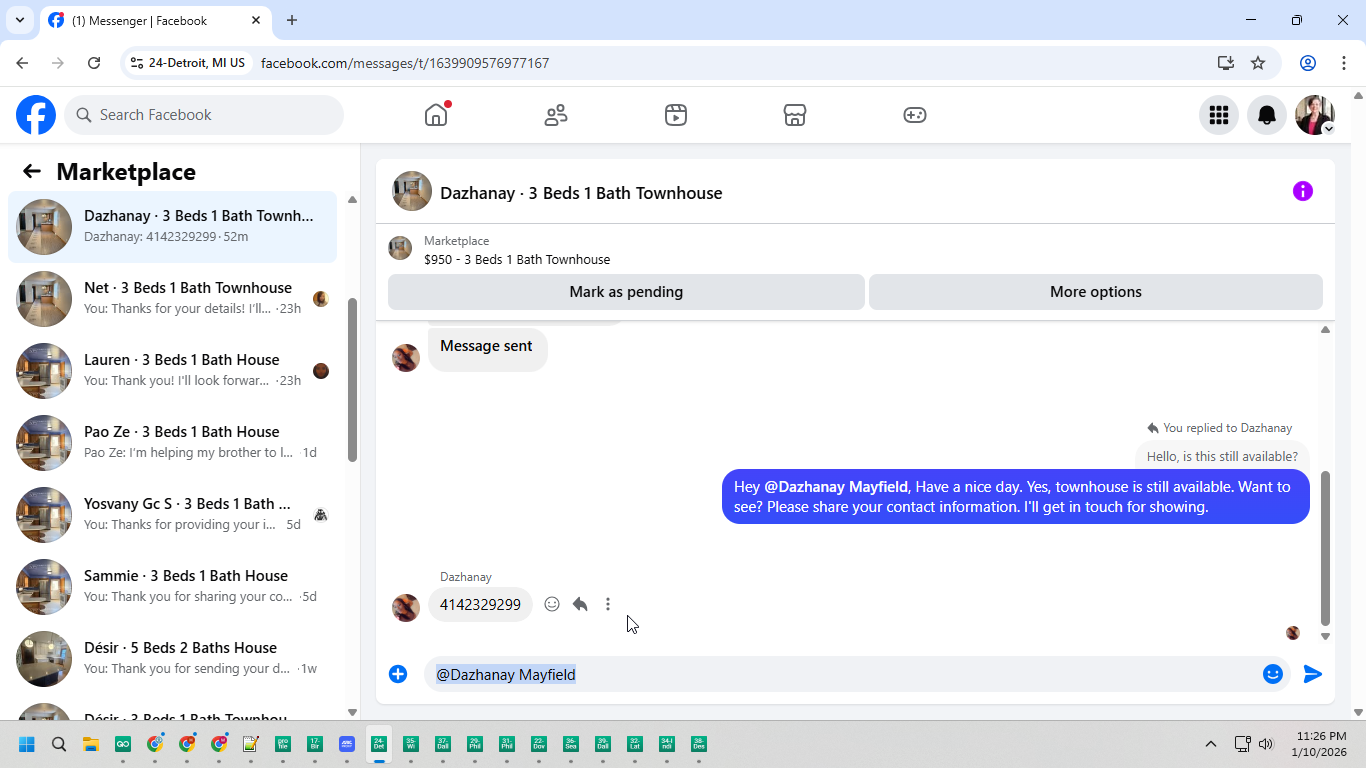Viewport: 1366px width, 768px height.
Task: Show hidden system tray icons
Action: tap(1210, 744)
